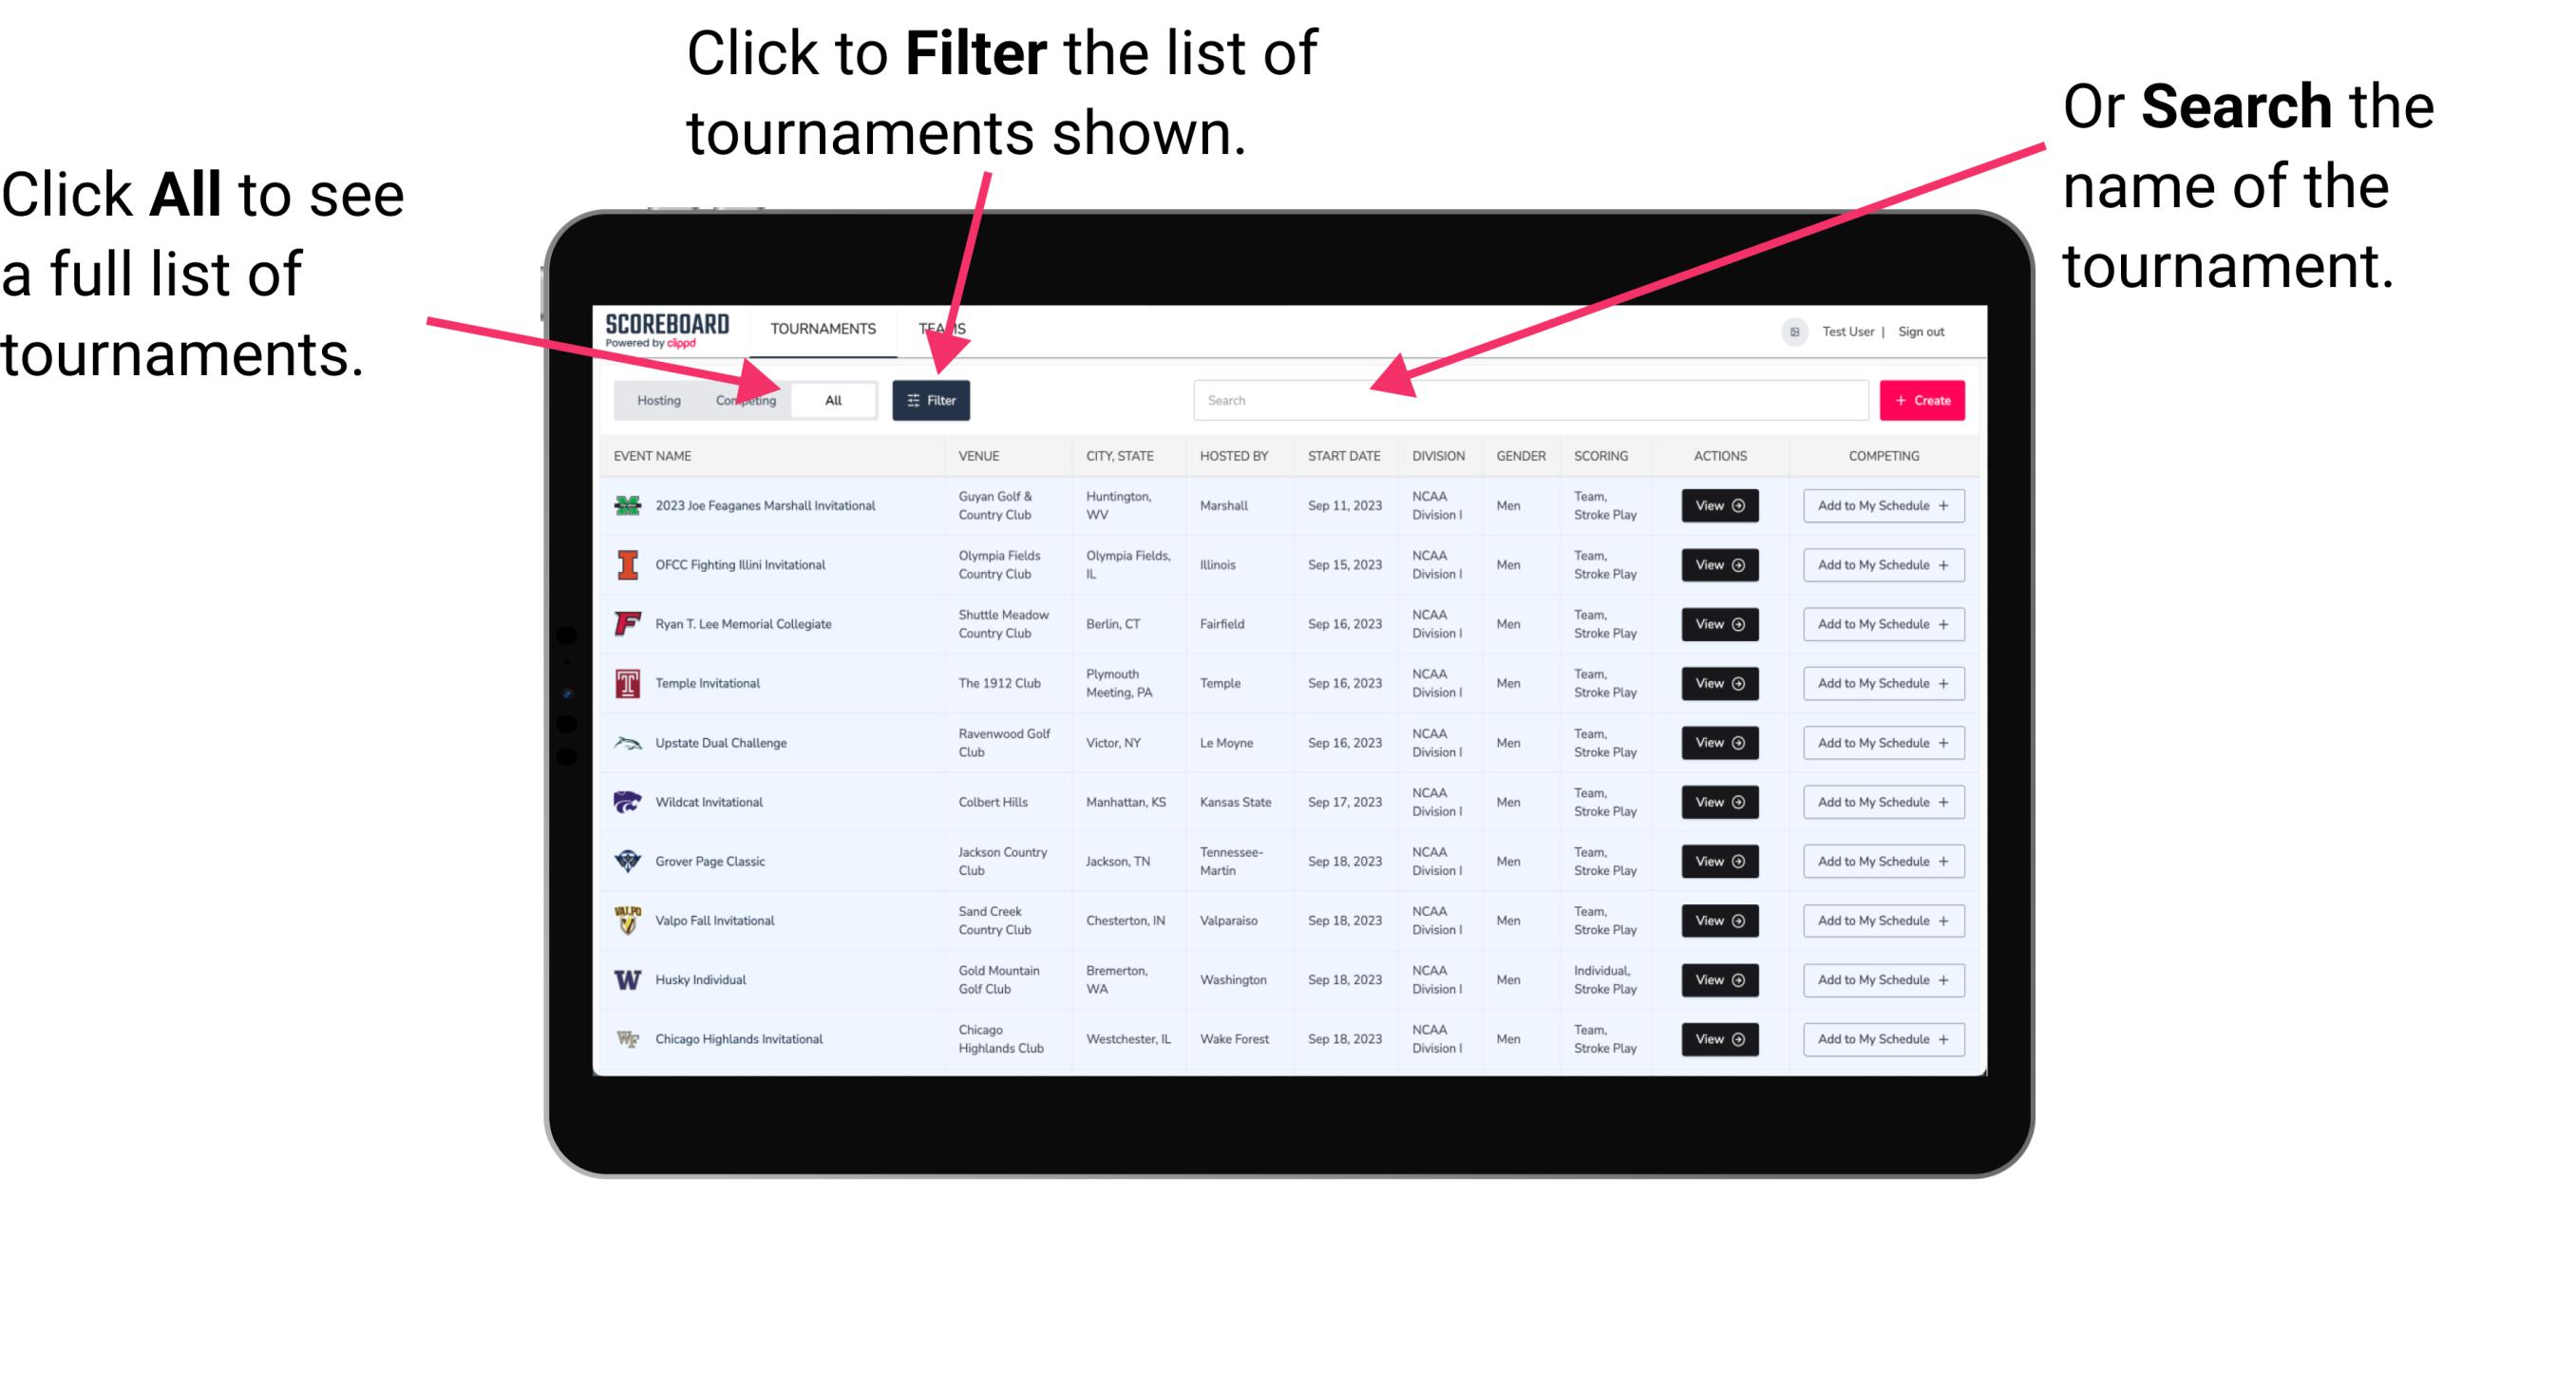Viewport: 2576px width, 1386px height.
Task: Click View button for Wildcat Invitational
Action: click(x=1716, y=802)
